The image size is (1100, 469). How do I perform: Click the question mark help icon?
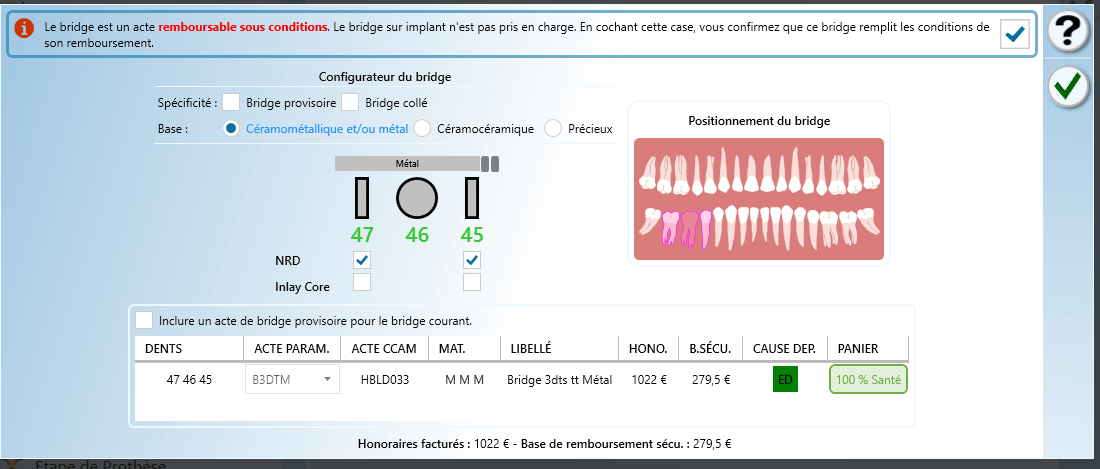click(x=1067, y=32)
